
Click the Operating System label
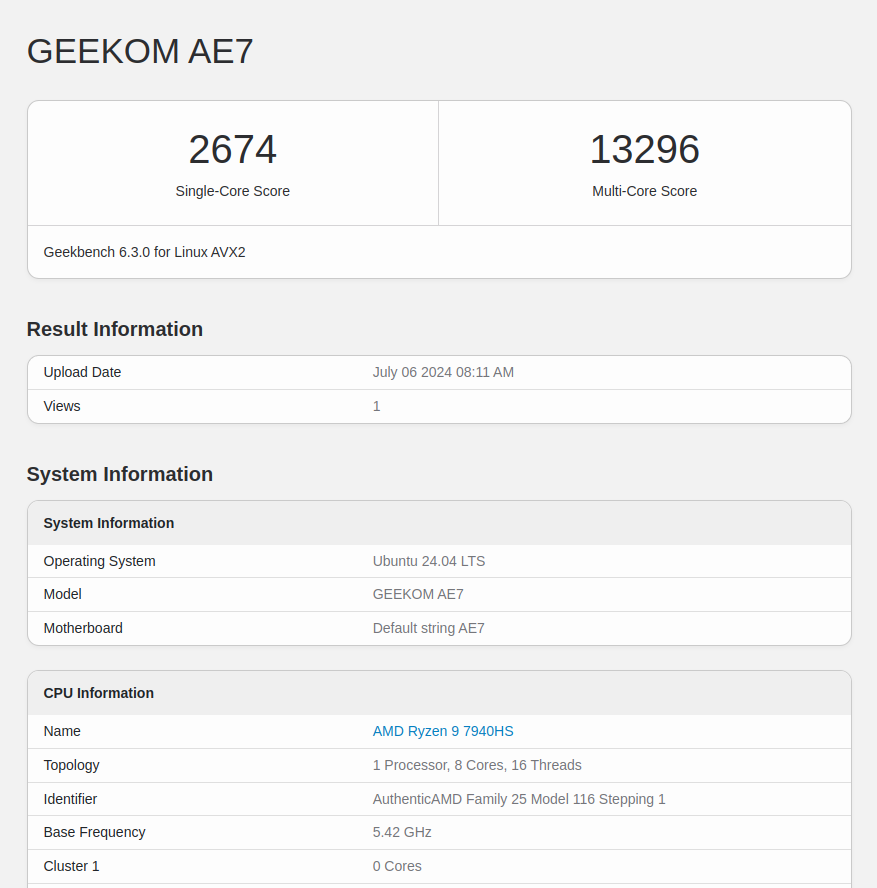(100, 561)
